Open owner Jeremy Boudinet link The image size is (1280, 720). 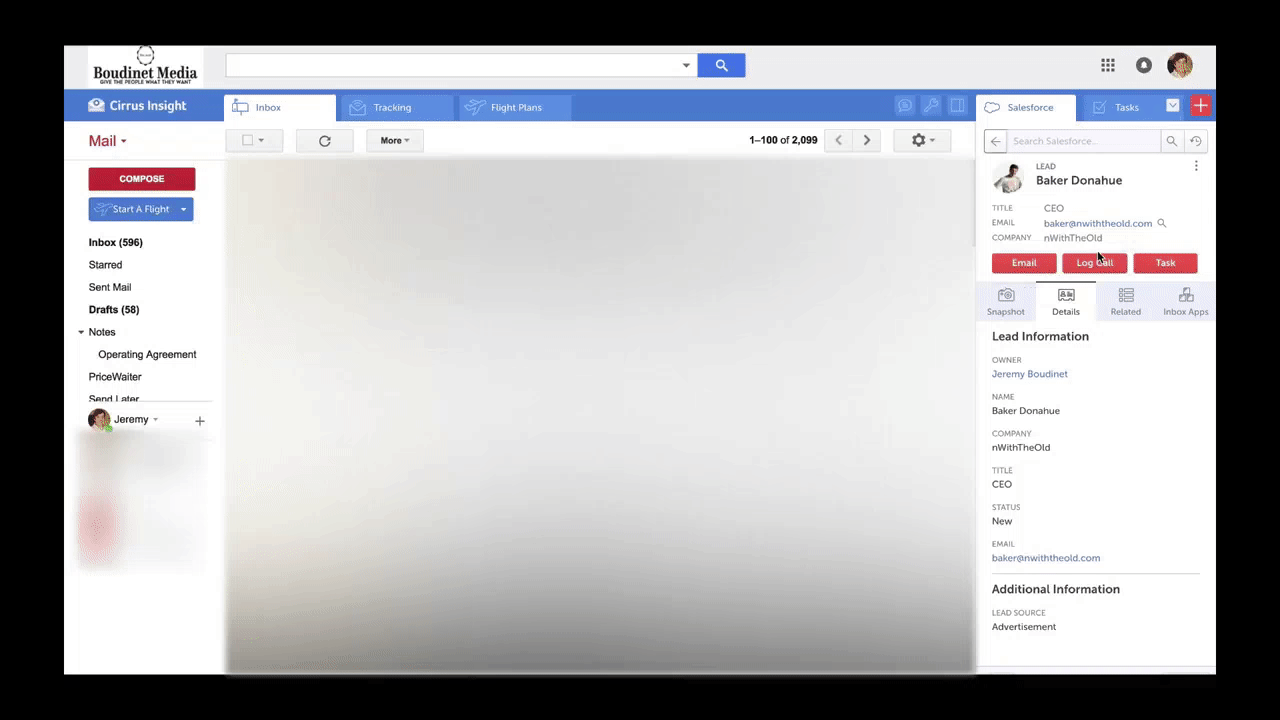tap(1030, 374)
